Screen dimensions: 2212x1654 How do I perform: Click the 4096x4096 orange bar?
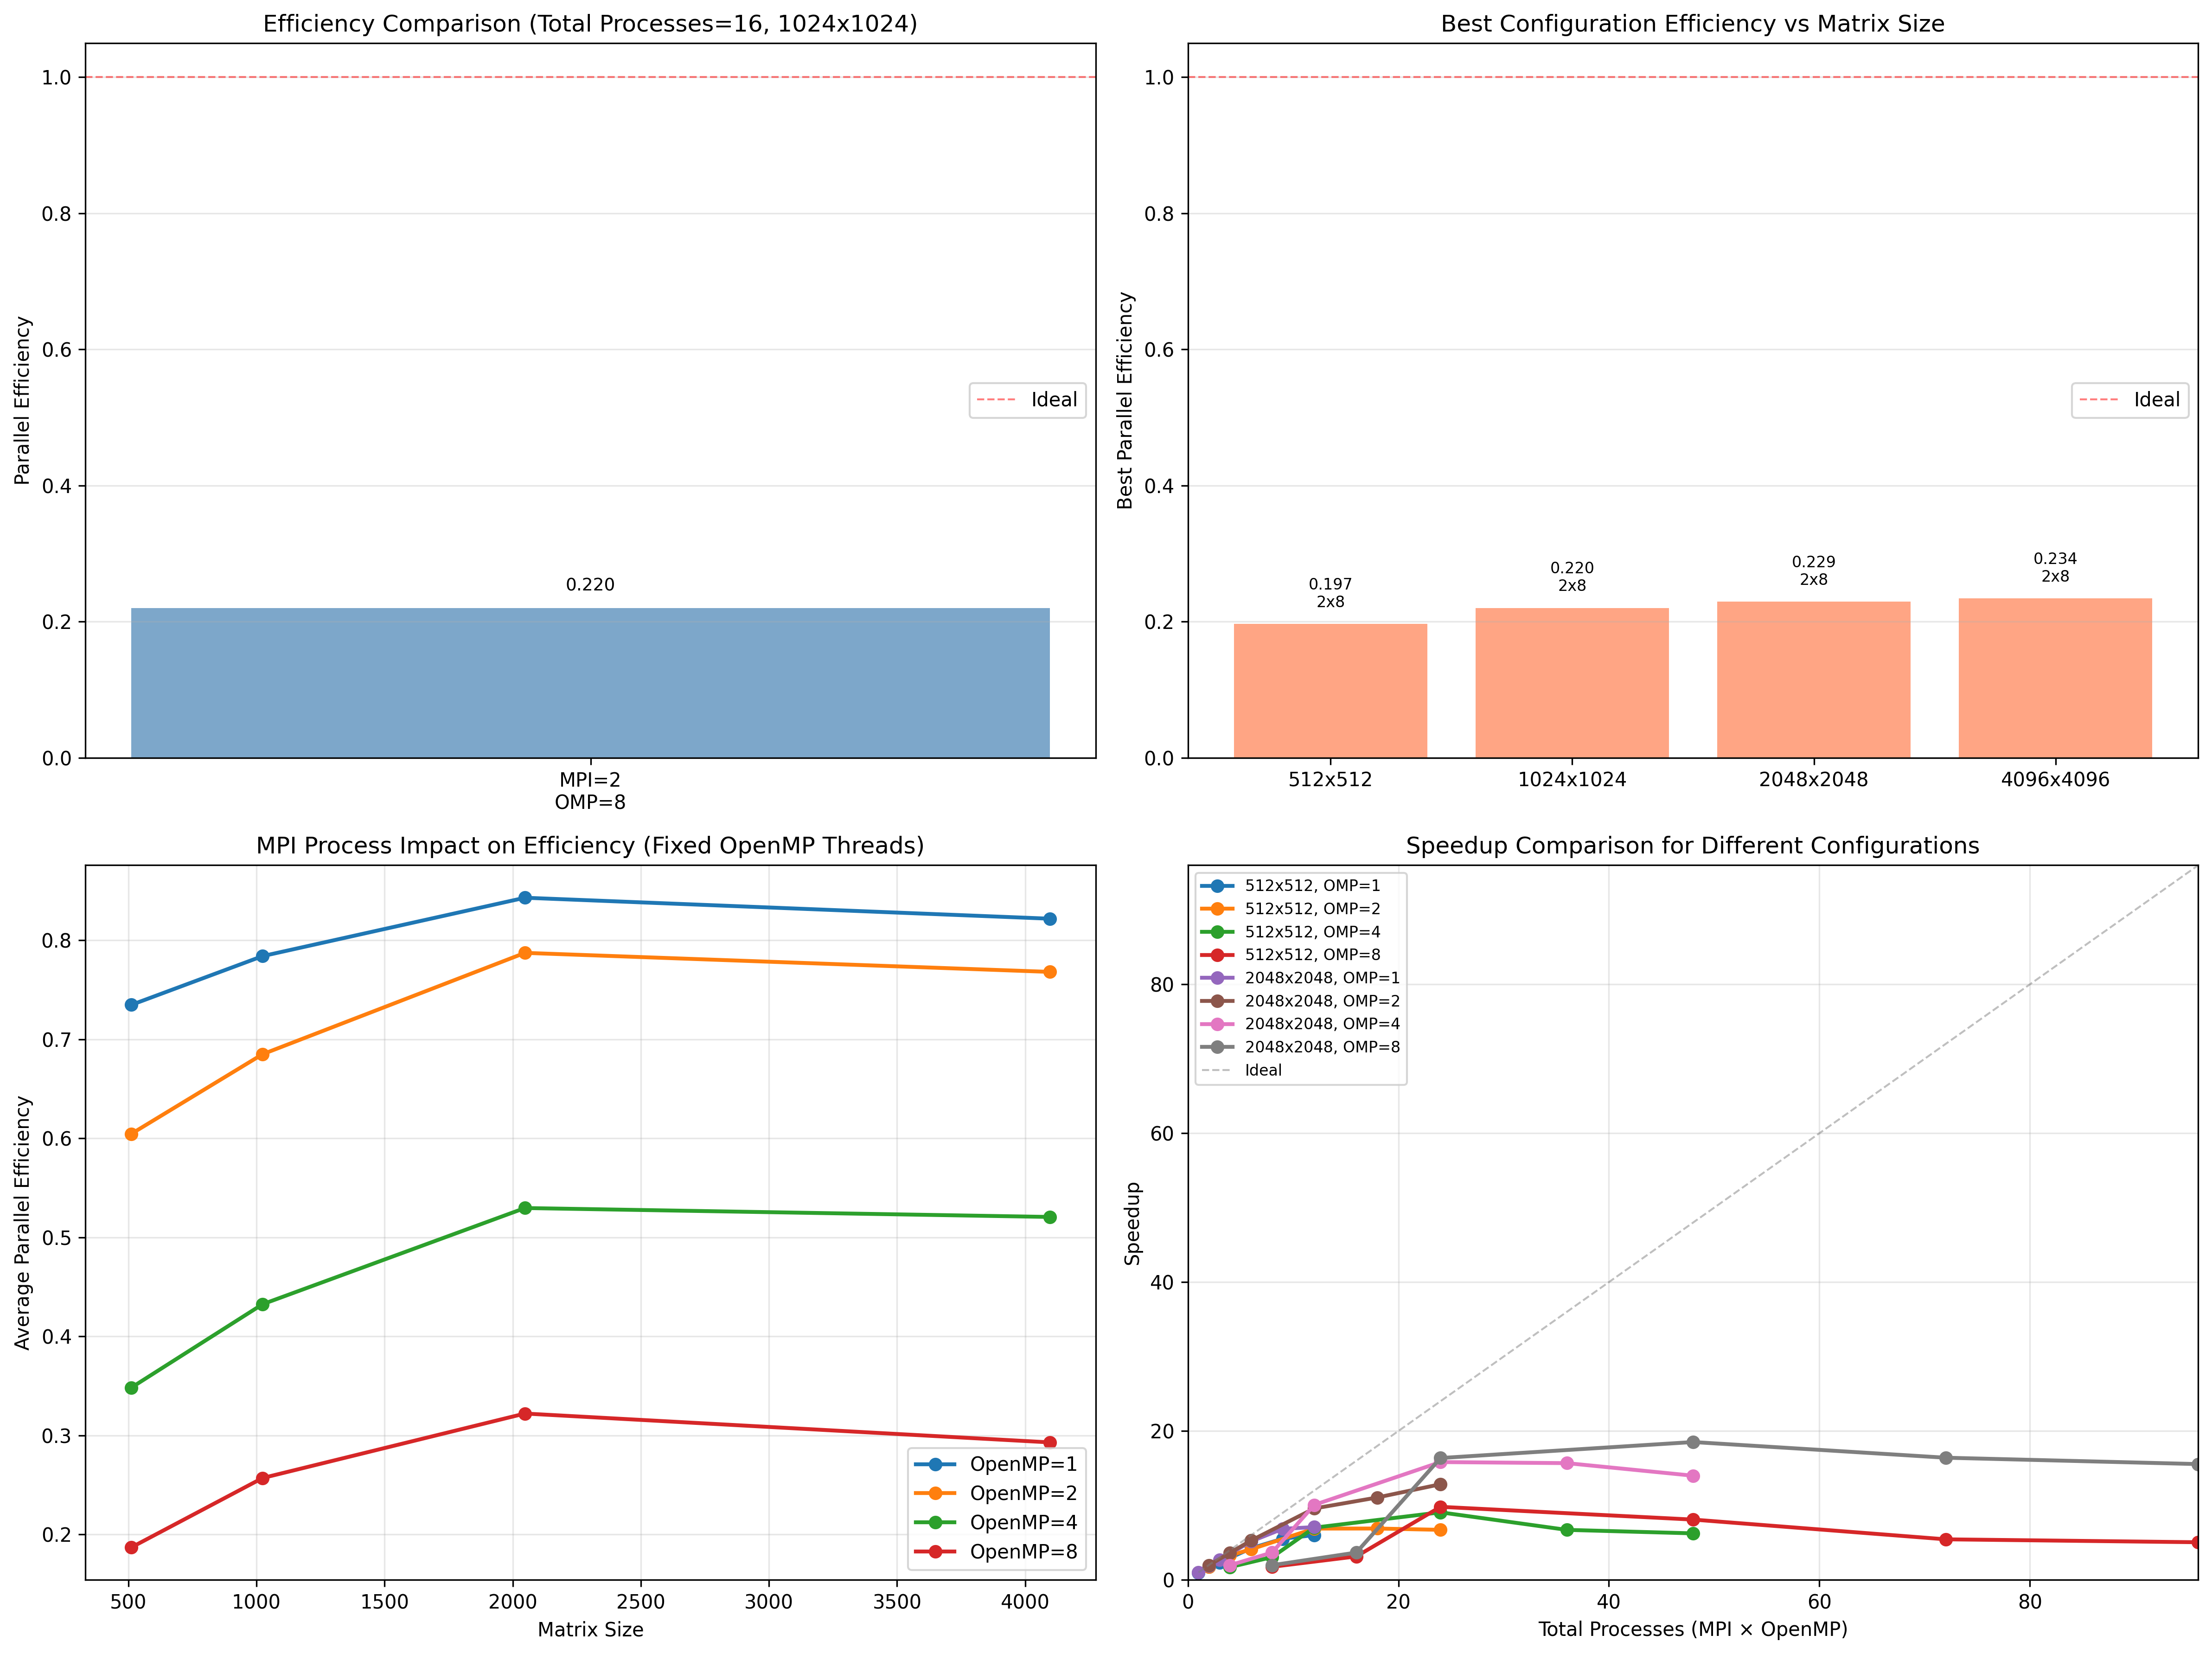[x=2055, y=677]
